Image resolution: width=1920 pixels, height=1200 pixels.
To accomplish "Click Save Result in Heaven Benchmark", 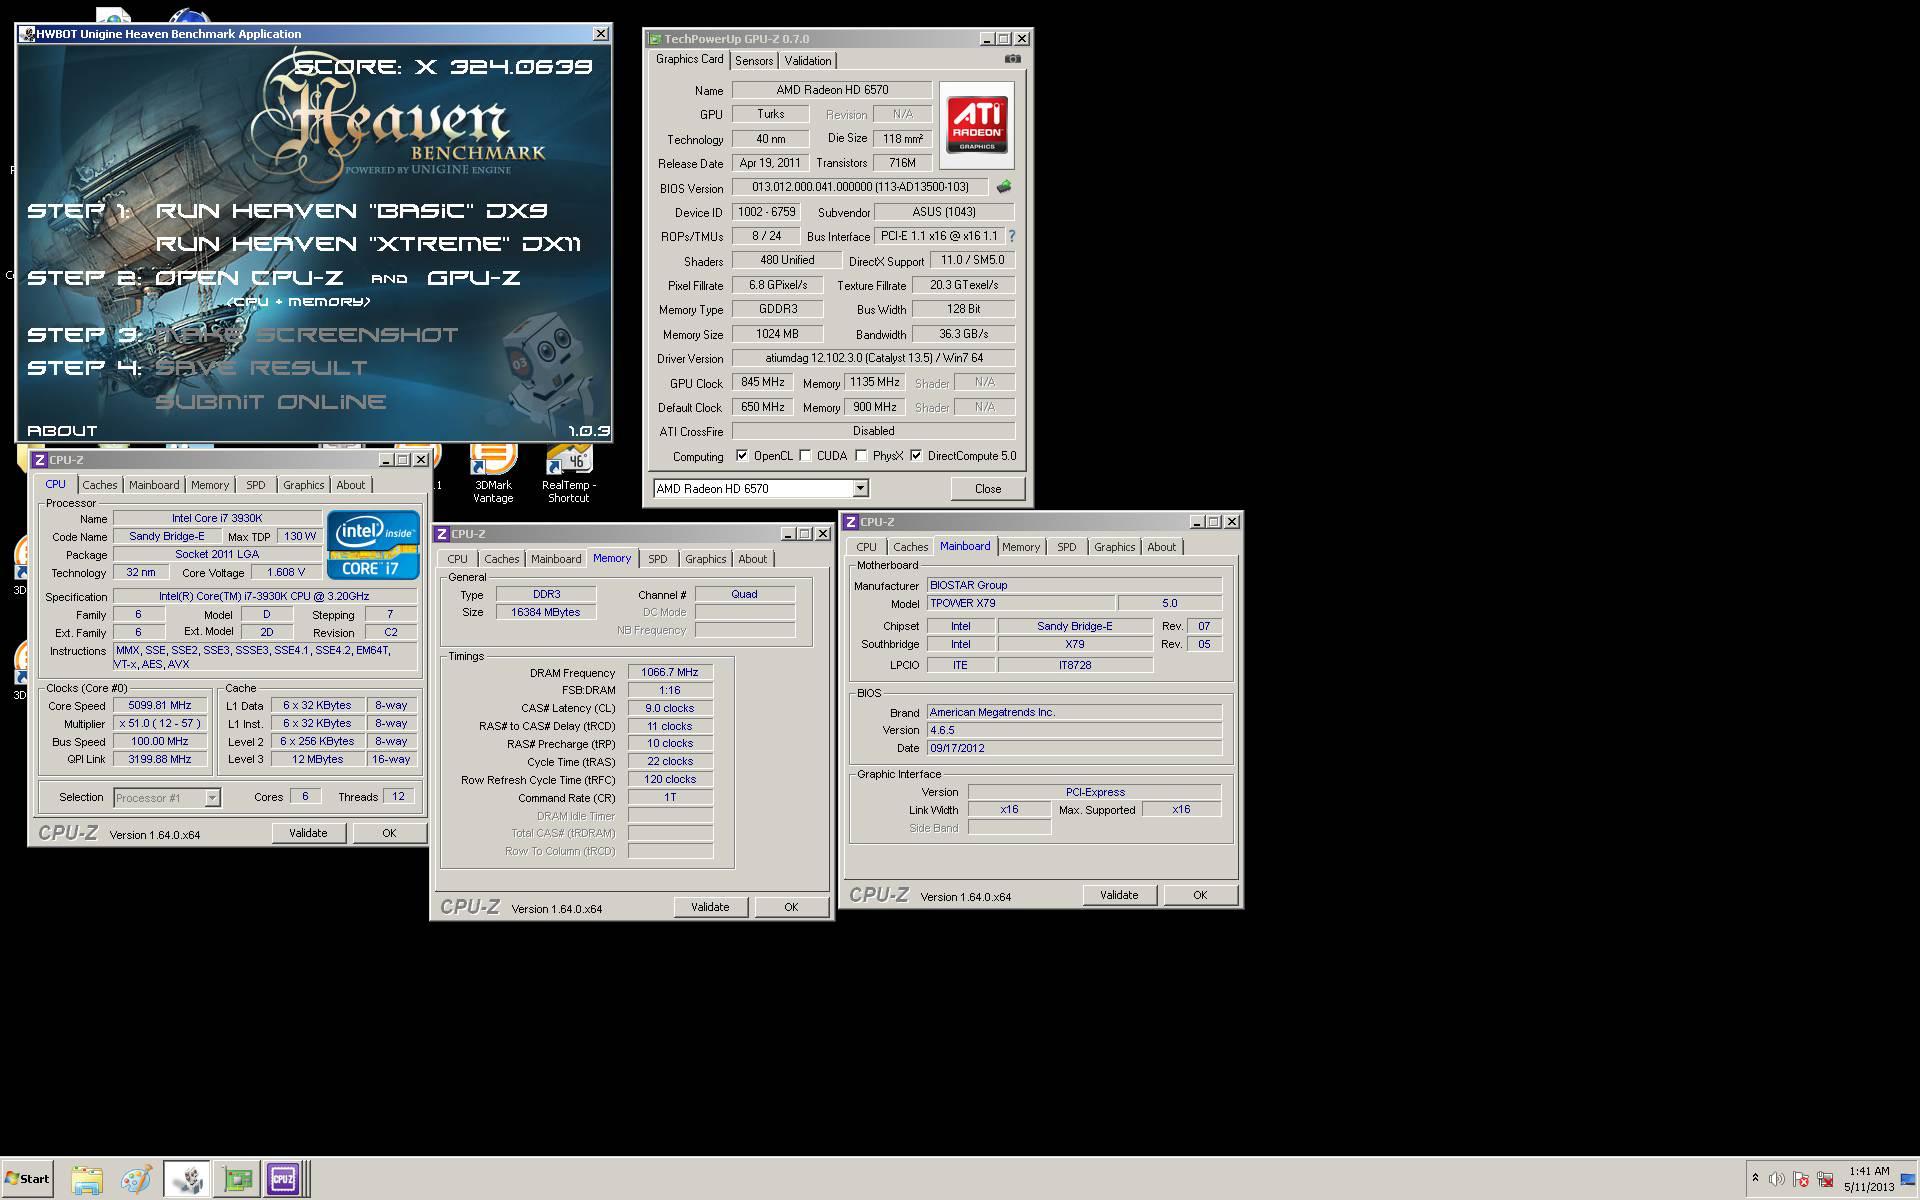I will tap(261, 368).
